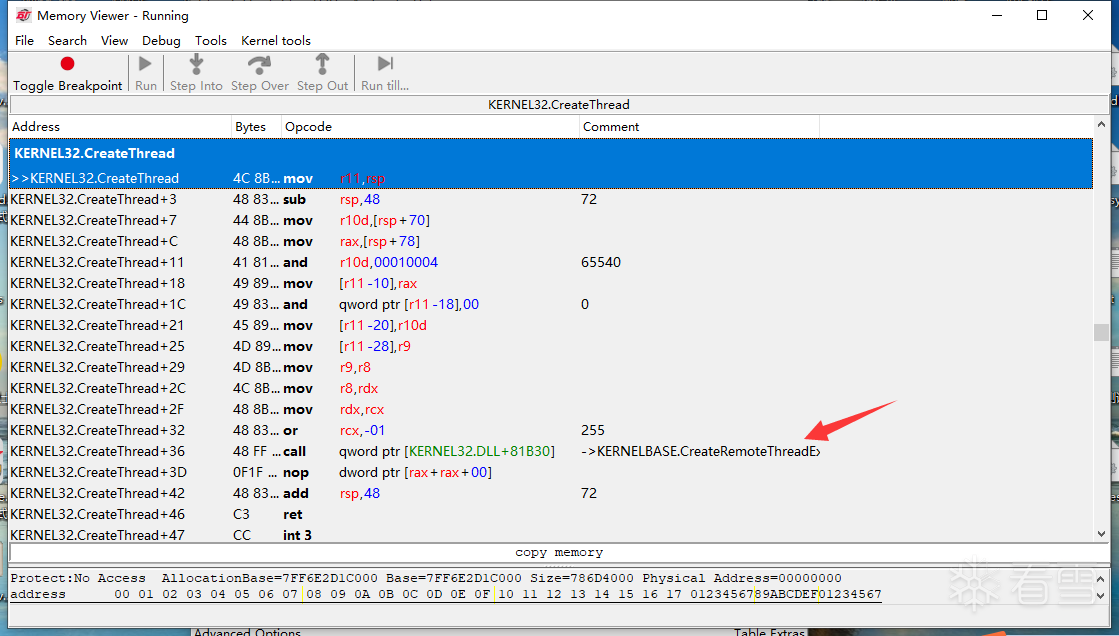Open the Search menu
1119x636 pixels.
pyautogui.click(x=67, y=41)
